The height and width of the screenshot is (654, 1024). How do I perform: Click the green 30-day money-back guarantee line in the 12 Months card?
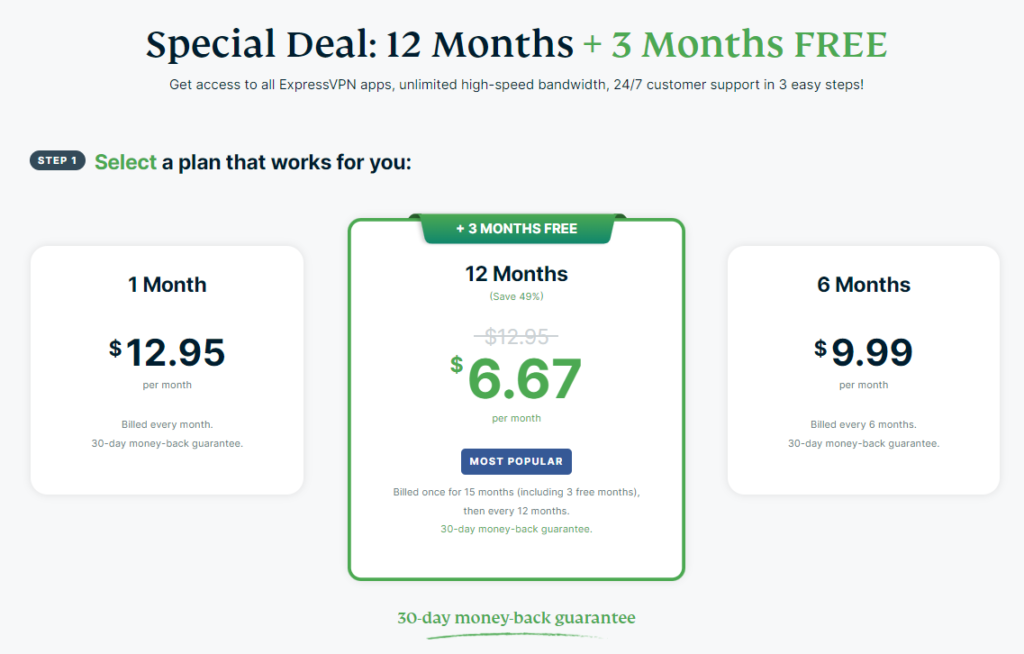(x=516, y=529)
